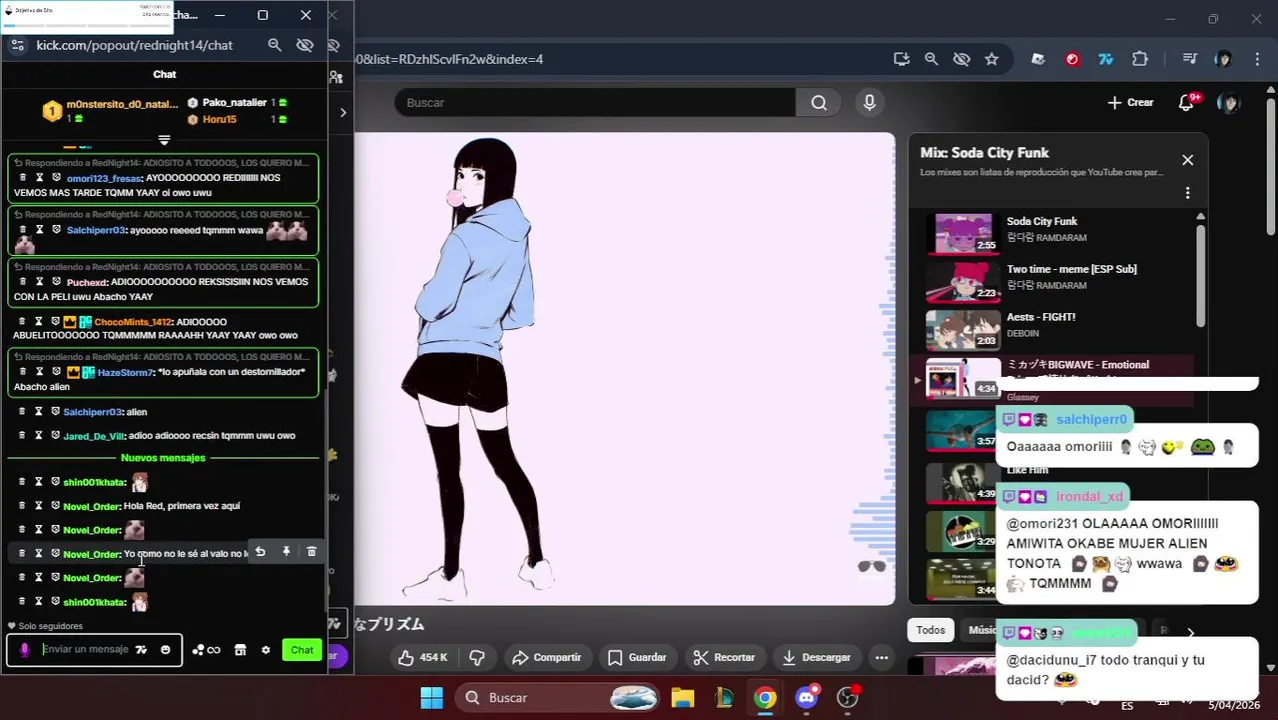Open YouTube notifications bell
This screenshot has height=720, width=1278.
click(x=1186, y=103)
